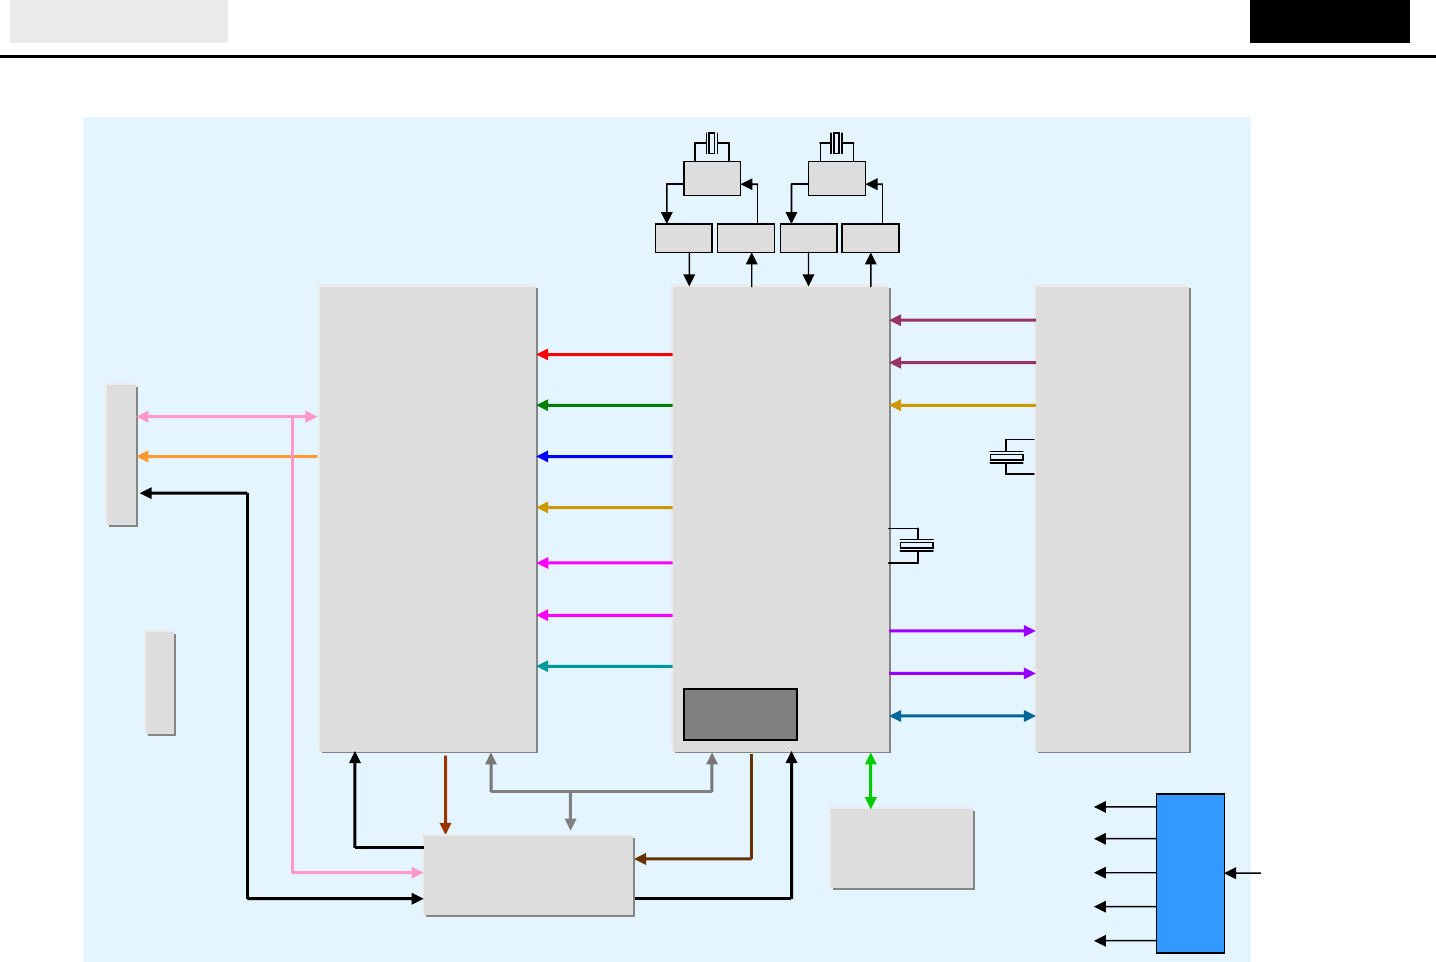Viewport: 1436px width, 962px height.
Task: Click the light gray rectangle in the page header
Action: 119,21
